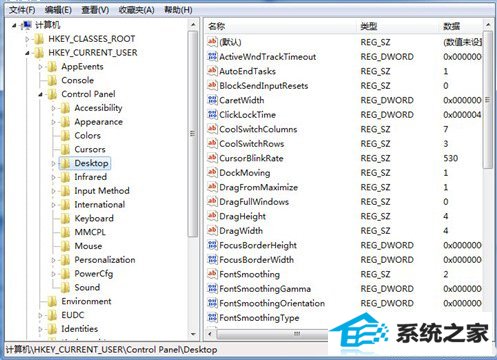Image resolution: width=497 pixels, height=360 pixels.
Task: Click the string icon of AutoEndTasks
Action: 212,71
